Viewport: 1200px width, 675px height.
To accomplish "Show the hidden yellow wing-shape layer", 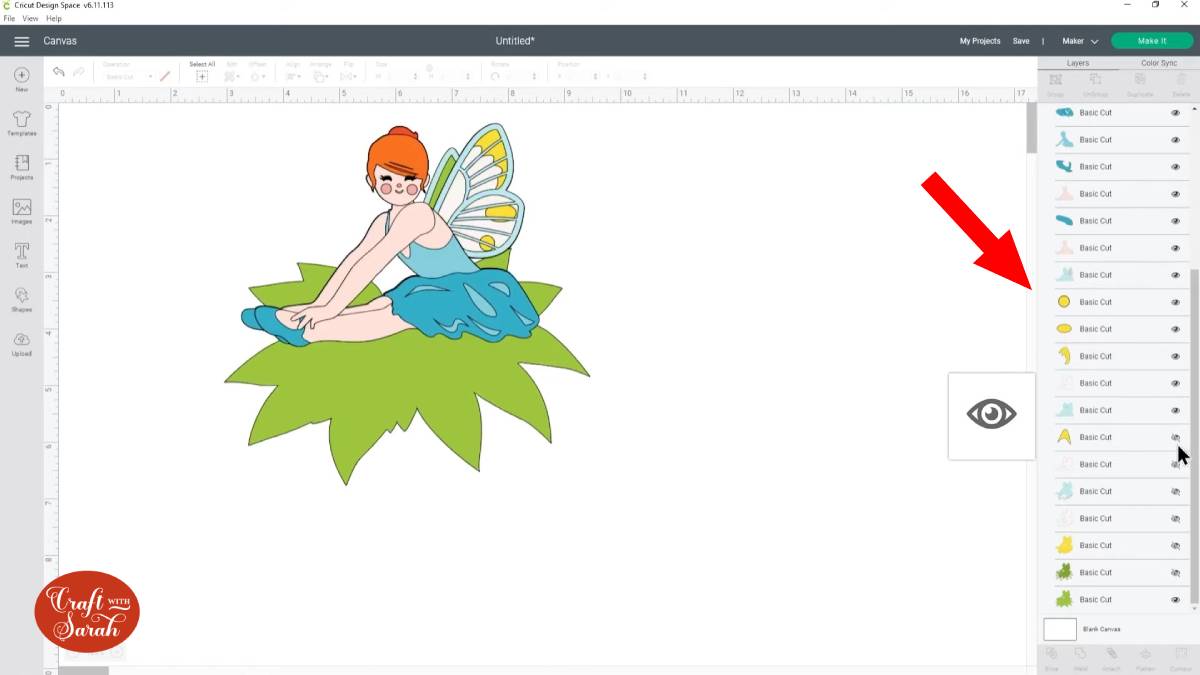I will (x=1175, y=437).
